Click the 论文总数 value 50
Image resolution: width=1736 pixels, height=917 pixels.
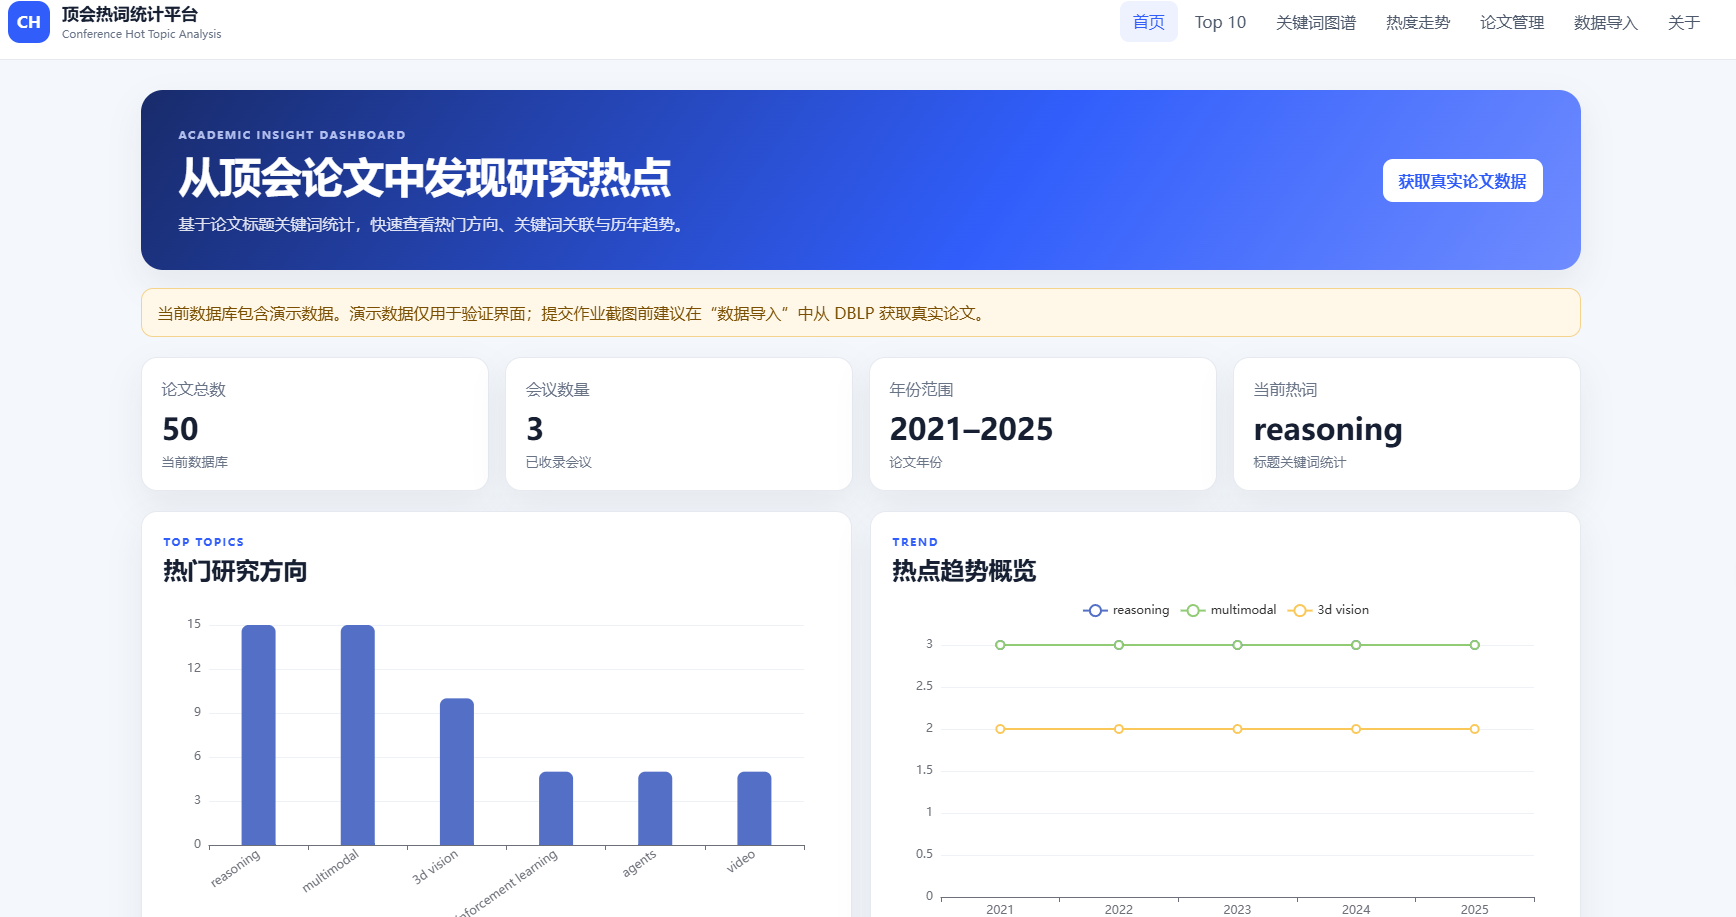181,429
